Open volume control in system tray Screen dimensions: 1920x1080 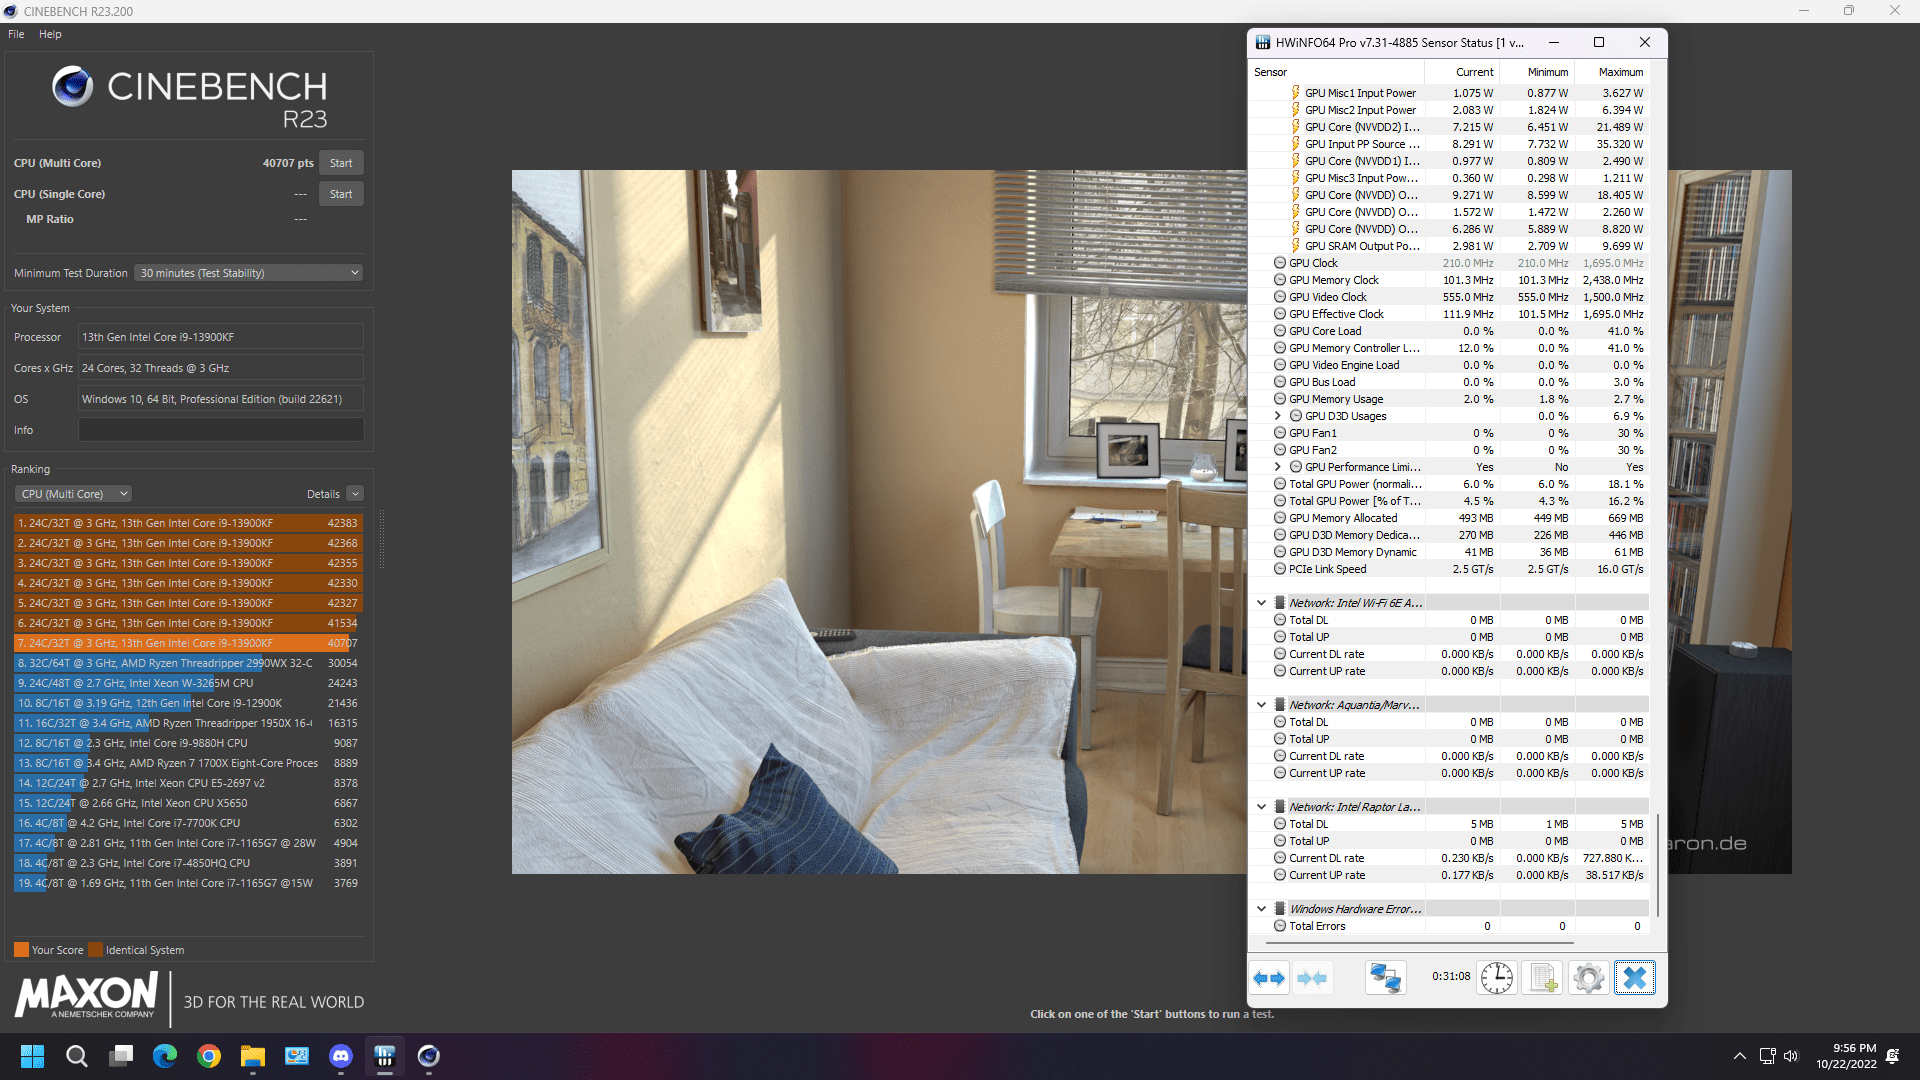pos(1791,1056)
